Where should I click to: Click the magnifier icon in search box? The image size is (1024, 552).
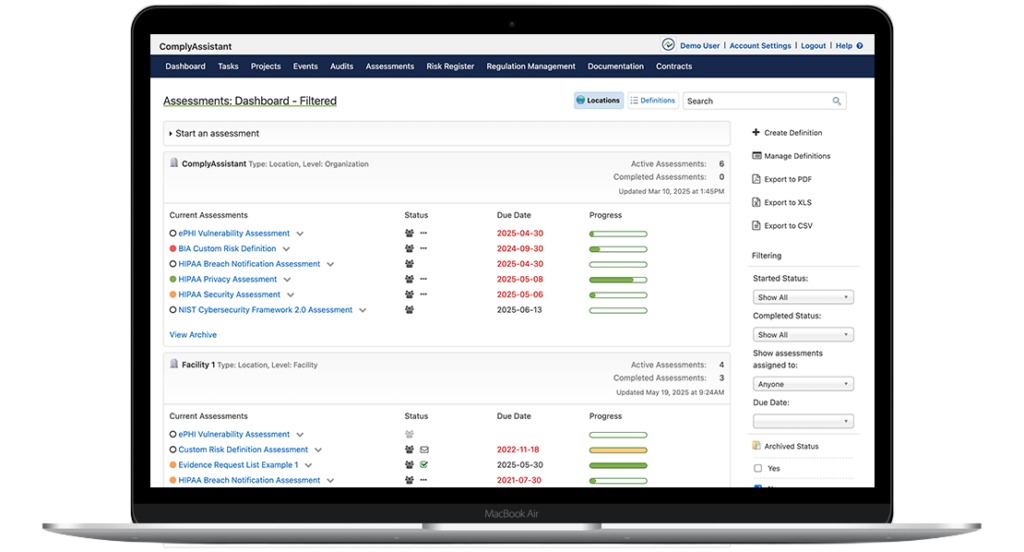click(836, 101)
